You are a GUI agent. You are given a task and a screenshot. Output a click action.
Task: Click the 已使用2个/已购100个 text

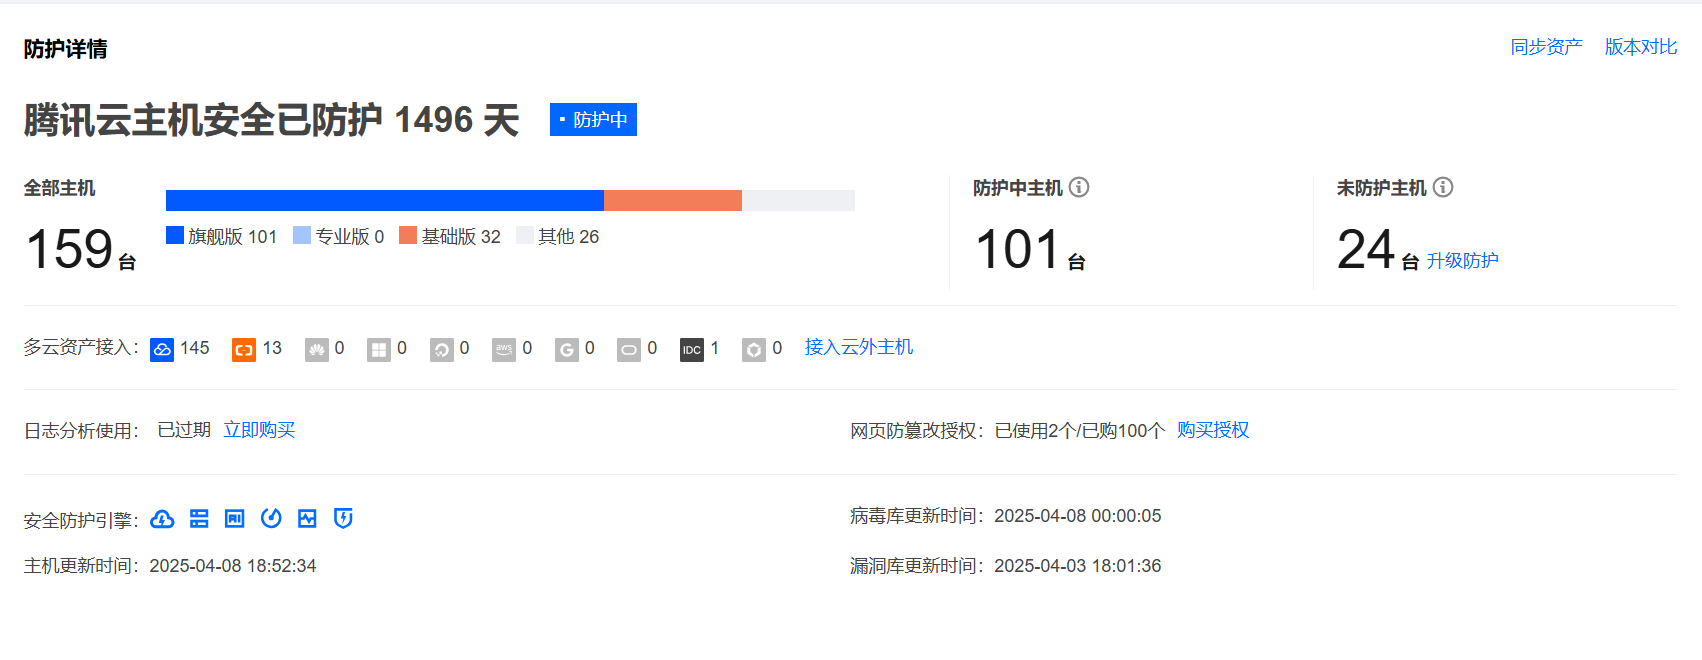click(1080, 431)
